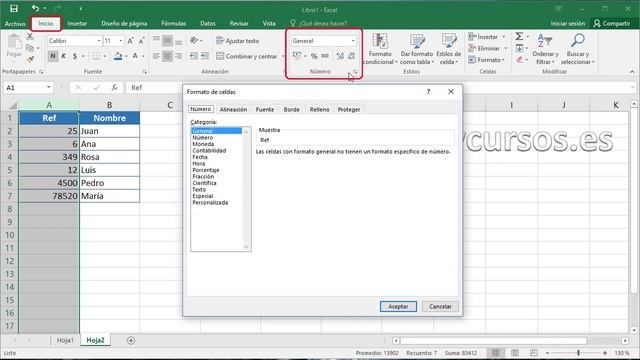Viewport: 640px width, 360px height.
Task: Decrease the indent
Action: point(193,56)
